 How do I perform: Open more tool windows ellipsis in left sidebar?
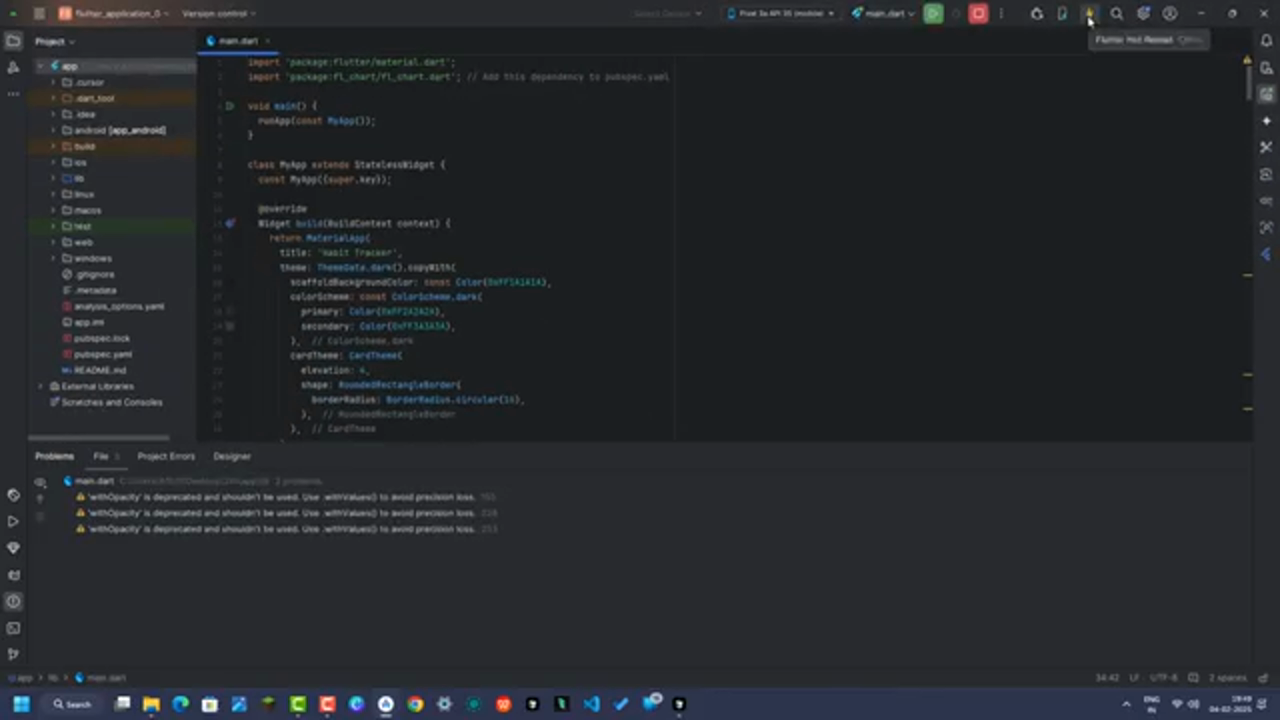[13, 94]
